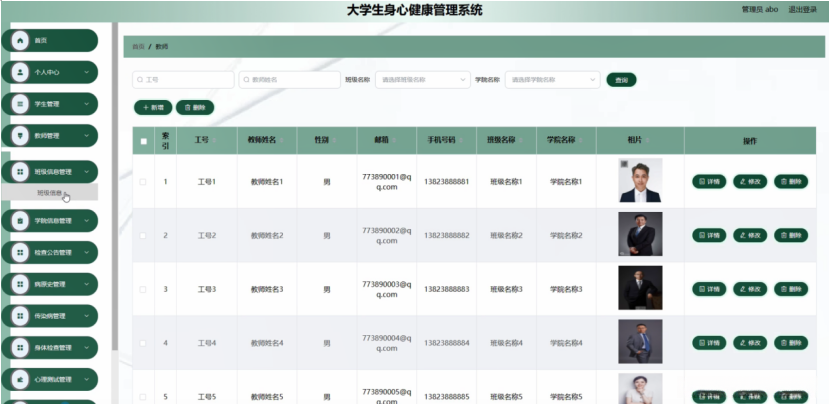Click the 工号 search input field
The height and width of the screenshot is (407, 832).
coord(183,80)
